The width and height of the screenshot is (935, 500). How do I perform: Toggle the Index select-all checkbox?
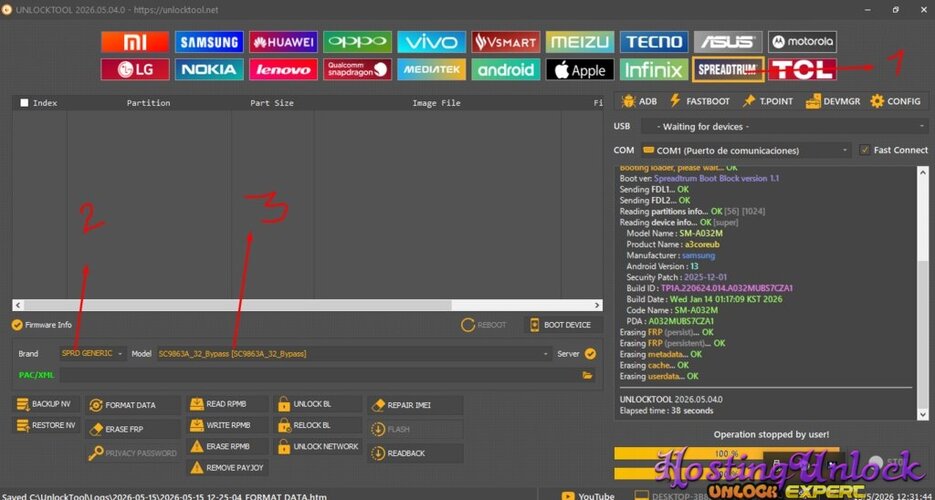point(24,103)
